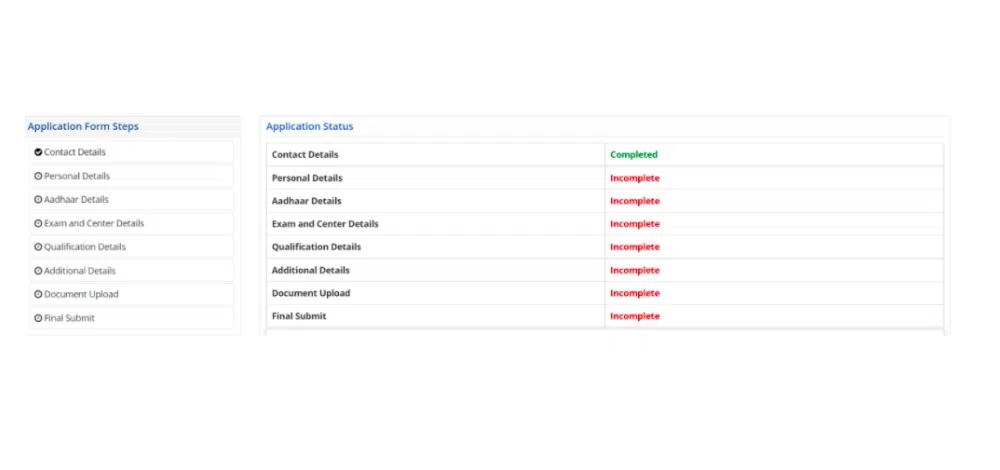Click the Application Status panel heading
The width and height of the screenshot is (1000, 470).
[309, 127]
